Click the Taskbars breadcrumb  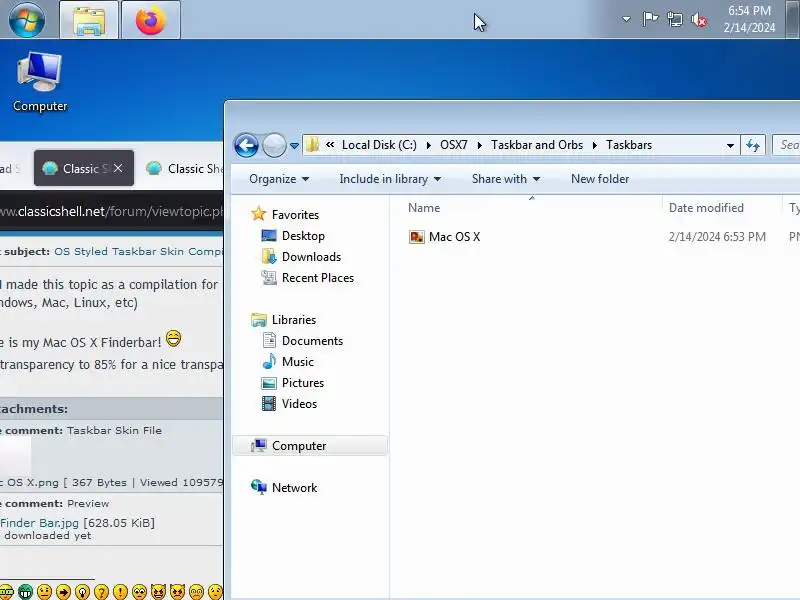pos(629,145)
